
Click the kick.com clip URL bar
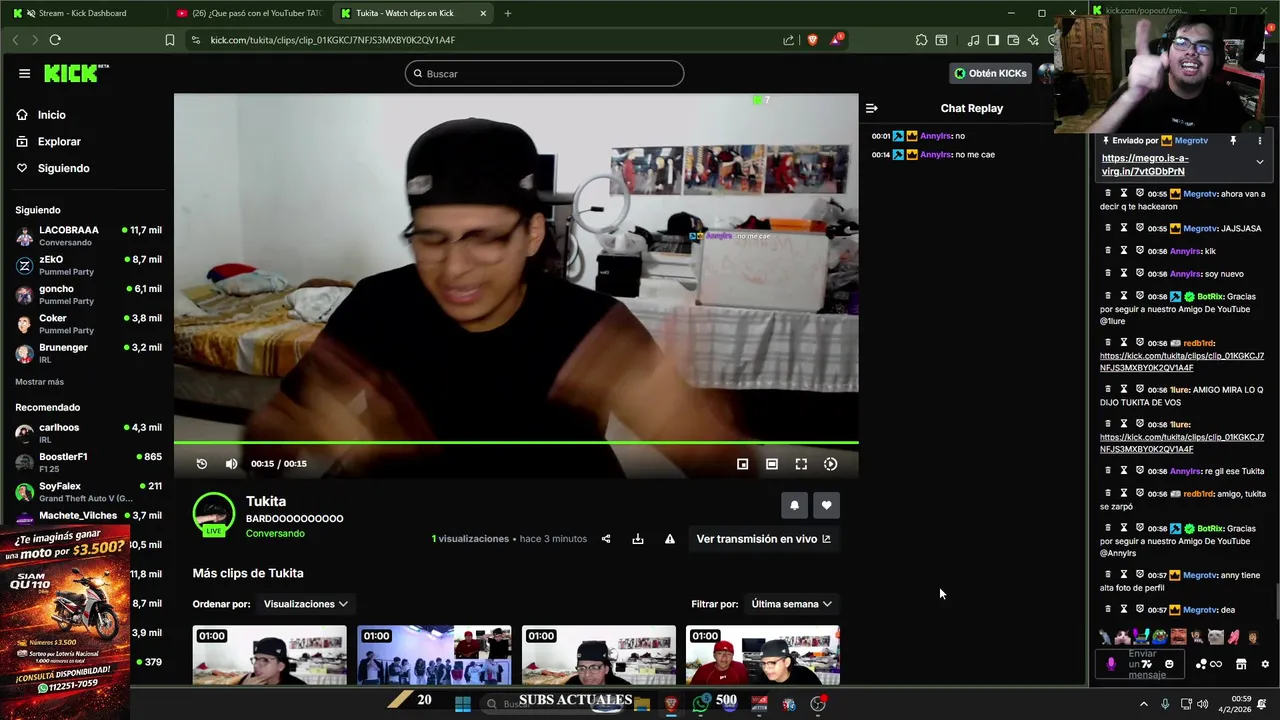pyautogui.click(x=333, y=40)
